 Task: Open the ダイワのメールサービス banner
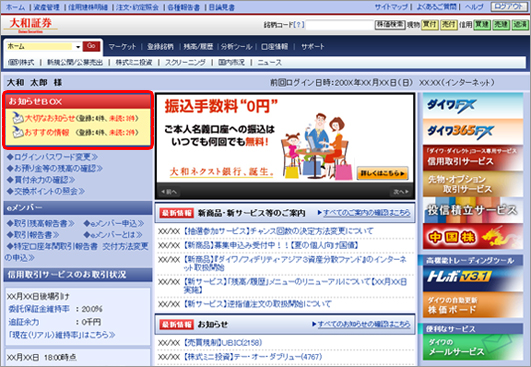pos(473,347)
